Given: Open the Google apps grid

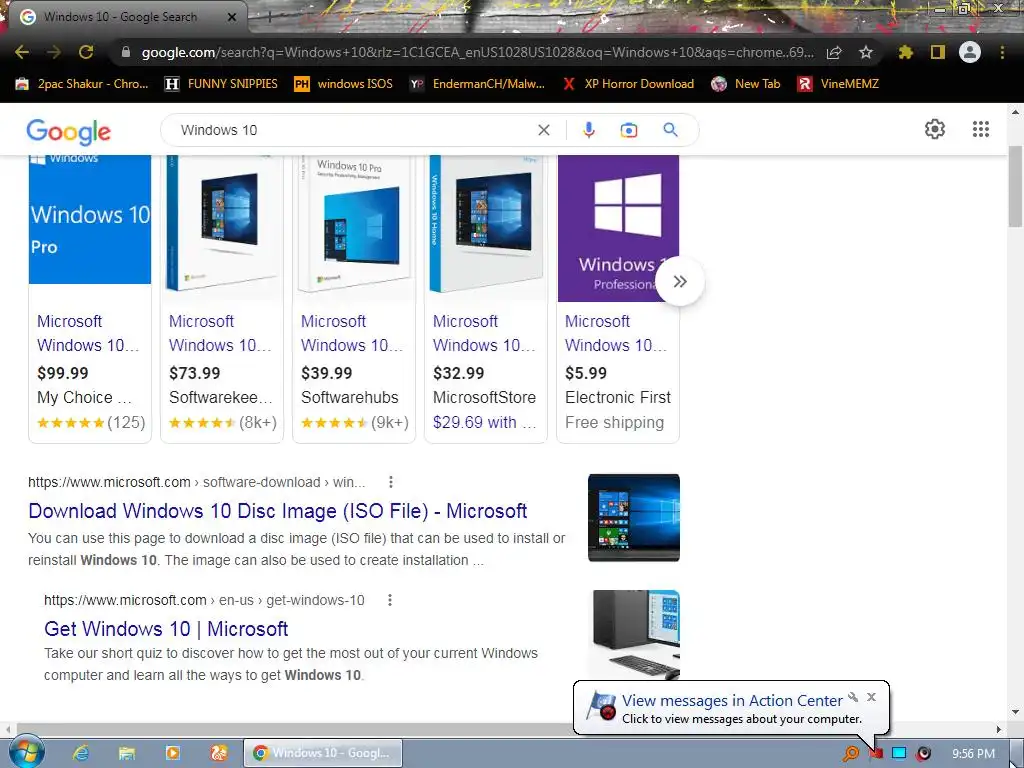Looking at the screenshot, I should pos(981,129).
